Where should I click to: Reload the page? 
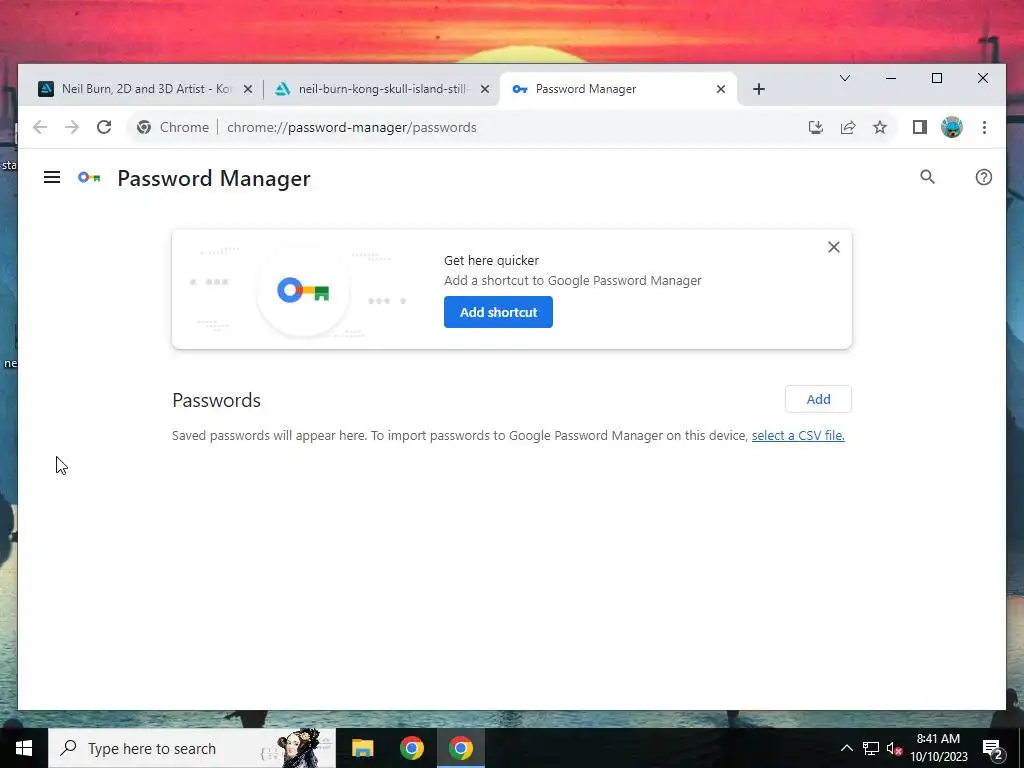click(104, 127)
